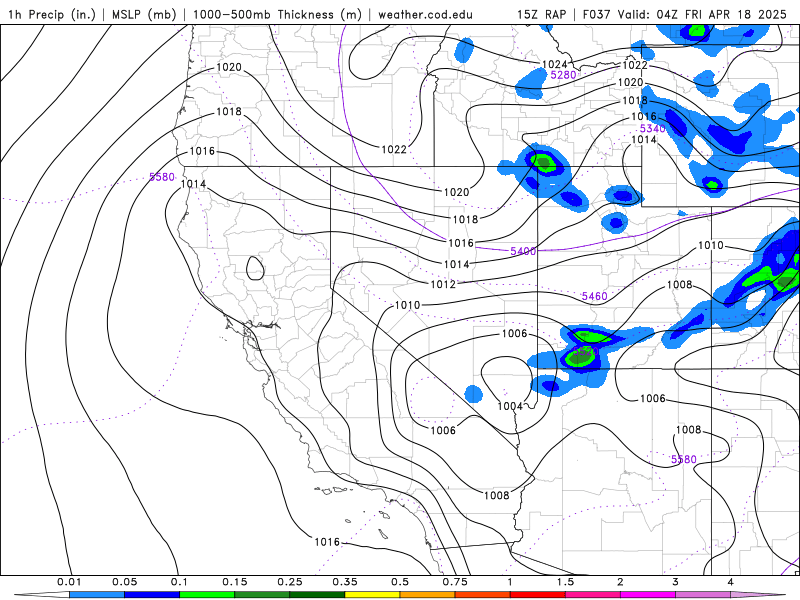Select the orange-red 0.75–1 legend swatch
This screenshot has height=600, width=800.
[483, 595]
